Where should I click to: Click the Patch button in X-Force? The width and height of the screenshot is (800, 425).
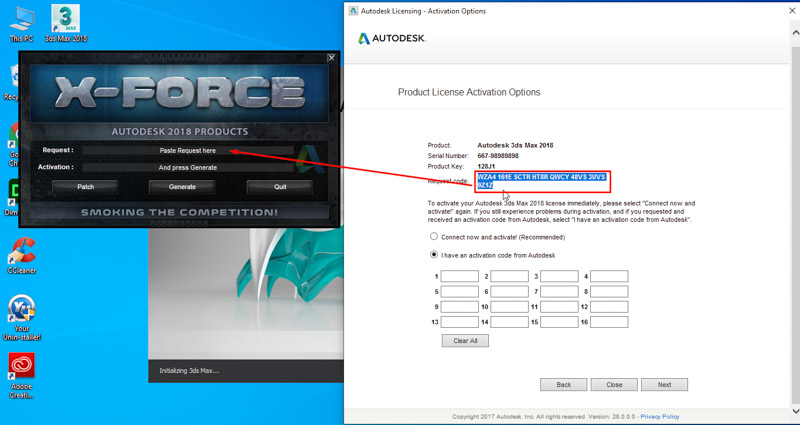(85, 187)
